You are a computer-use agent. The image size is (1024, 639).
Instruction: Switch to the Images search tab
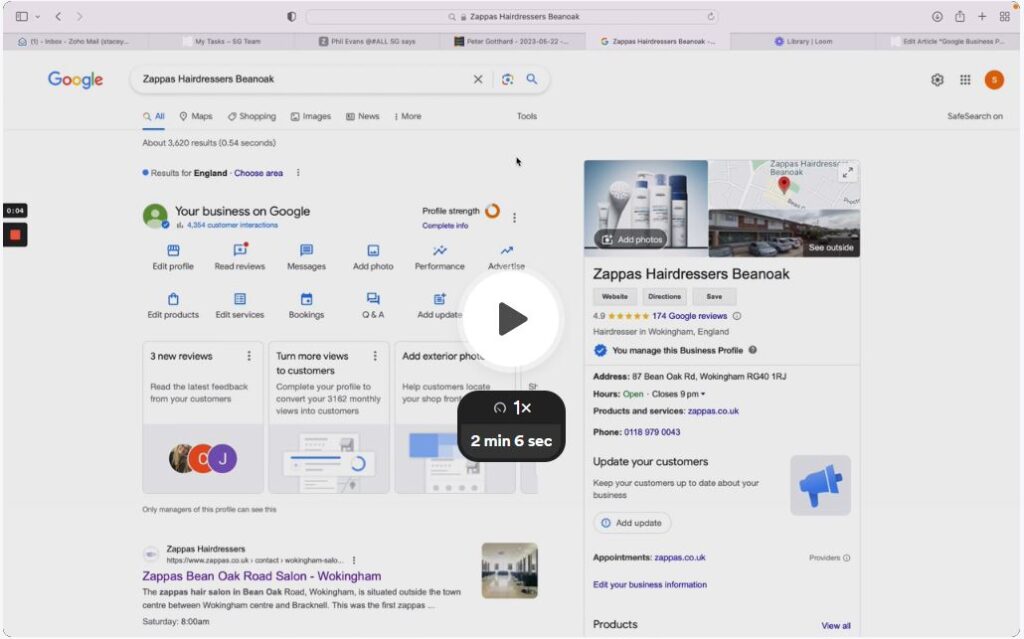click(311, 116)
